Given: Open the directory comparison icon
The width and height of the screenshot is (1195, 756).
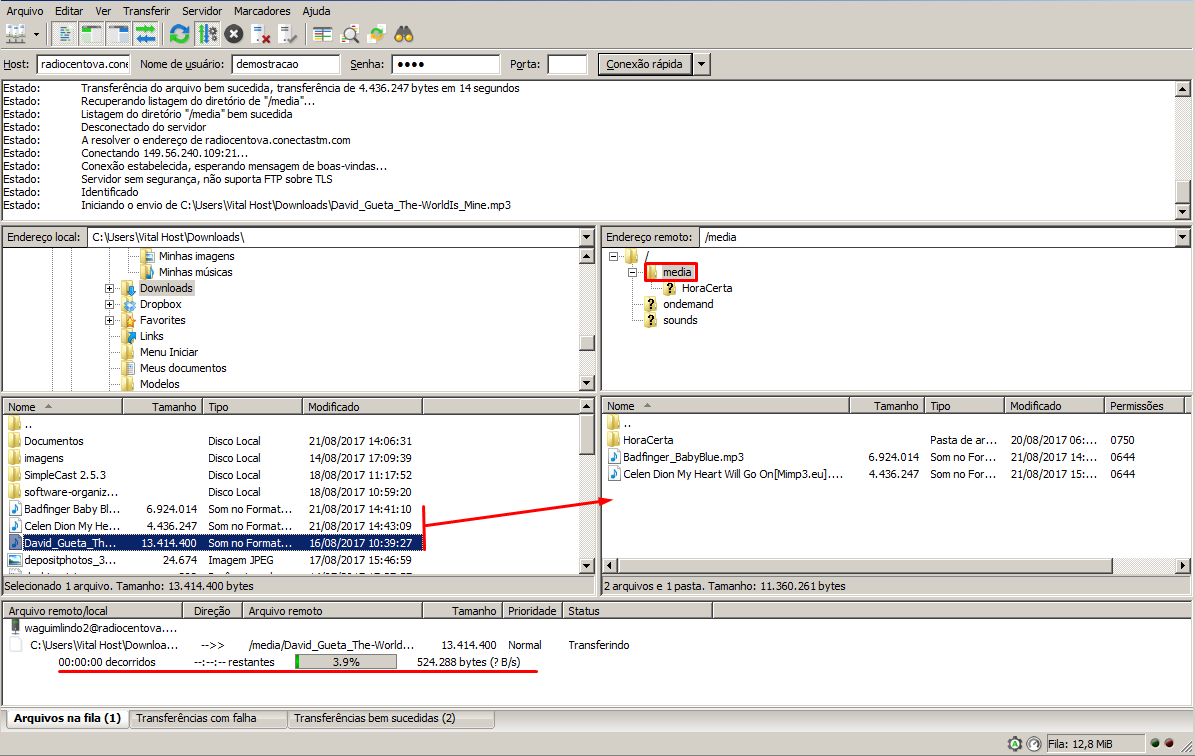Looking at the screenshot, I should [x=322, y=34].
